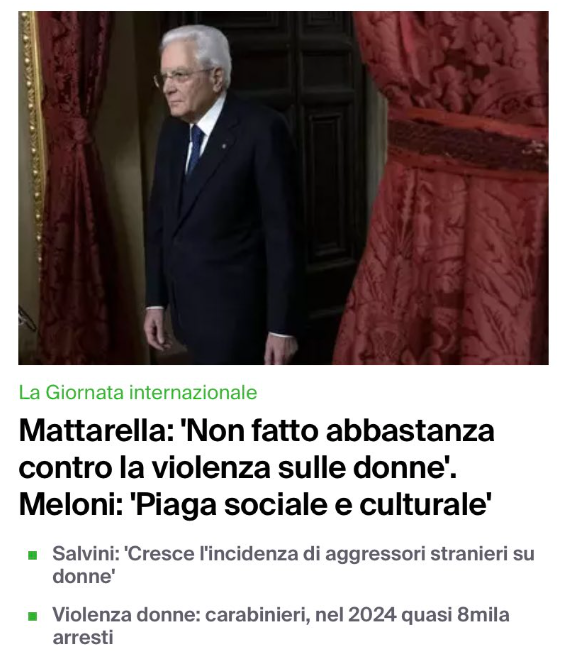
Task: Click the word 'arresti' under second bullet
Action: pyautogui.click(x=83, y=638)
